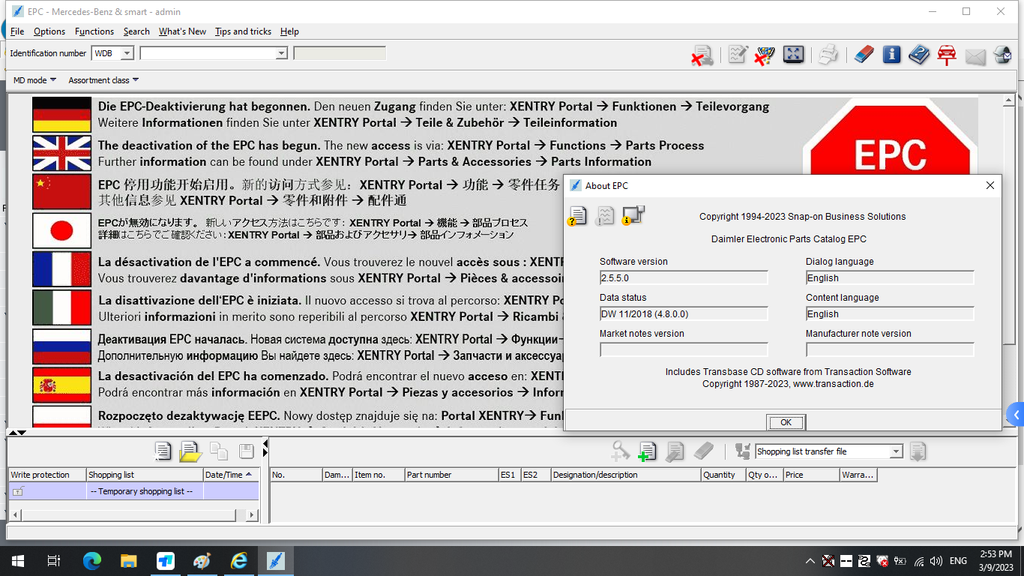Open the yellow folder shopping list icon

click(x=190, y=452)
